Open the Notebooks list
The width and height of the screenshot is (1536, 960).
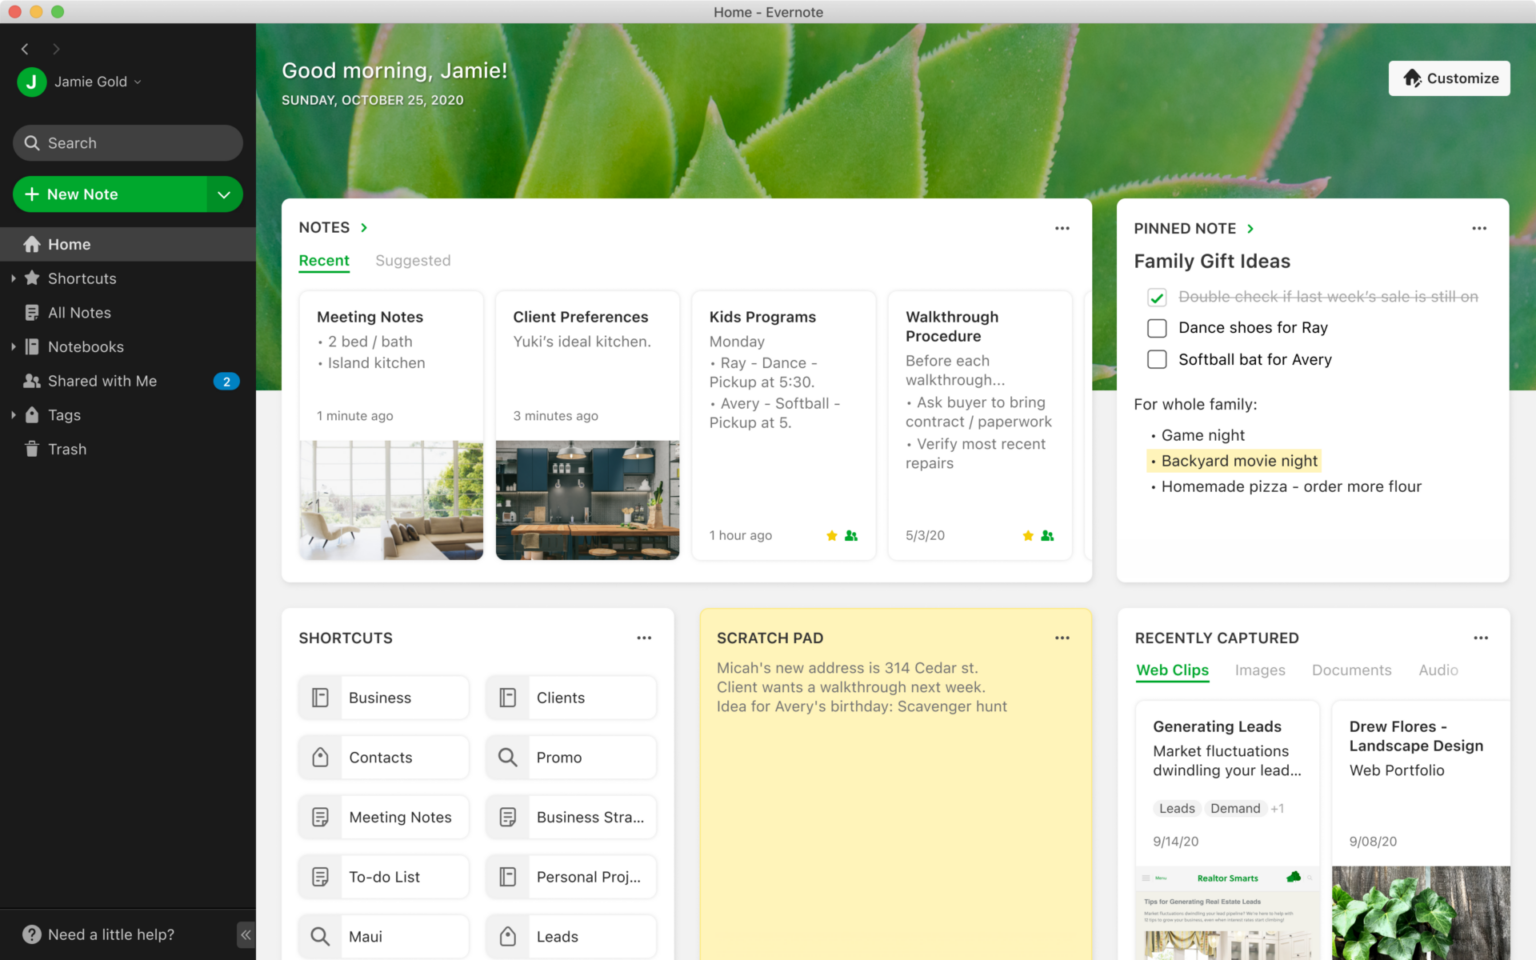pyautogui.click(x=84, y=347)
